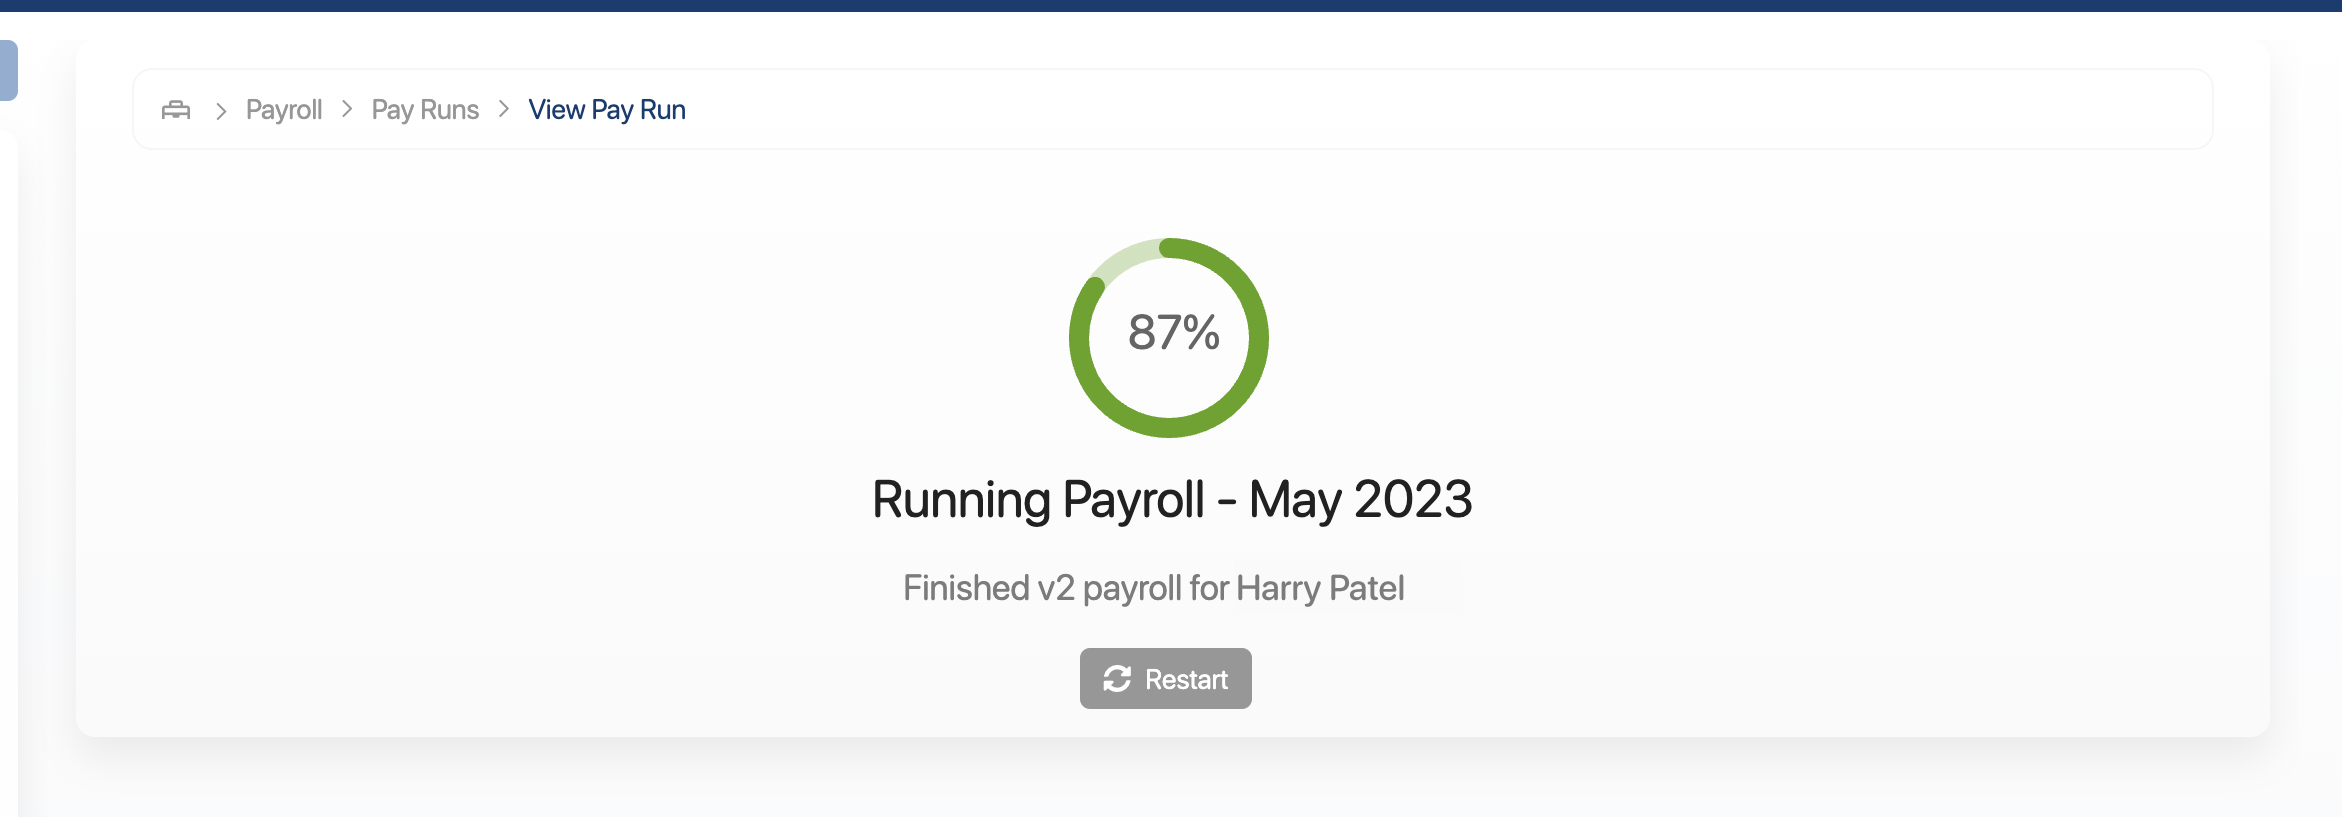Click the blue sidebar tab at left edge
Image resolution: width=2342 pixels, height=817 pixels.
pos(9,70)
